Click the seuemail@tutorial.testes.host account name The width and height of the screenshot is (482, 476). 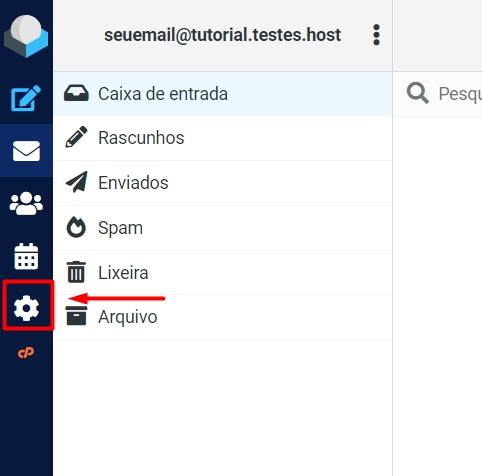pyautogui.click(x=222, y=35)
